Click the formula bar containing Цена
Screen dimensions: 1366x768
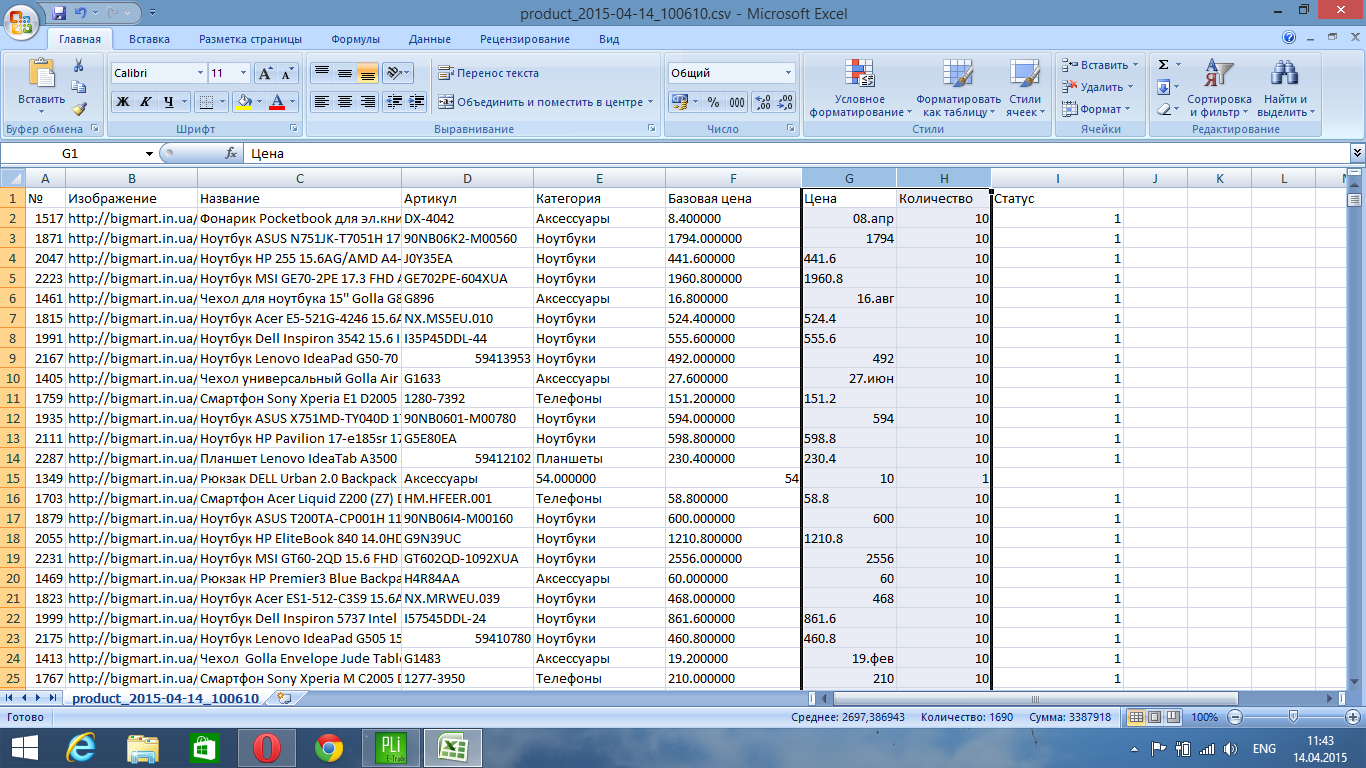795,154
